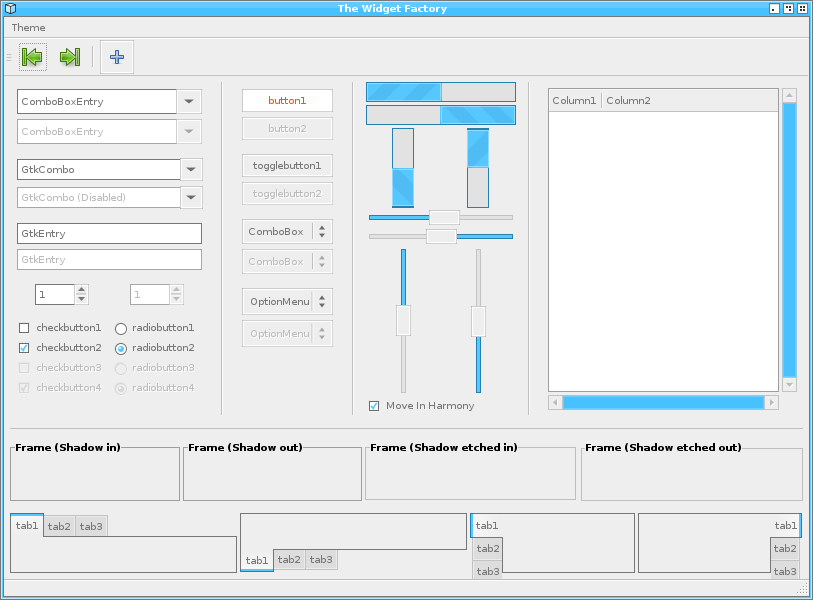813x600 pixels.
Task: Click the disabled ComboBoxEntry dropdown arrow
Action: [x=189, y=132]
